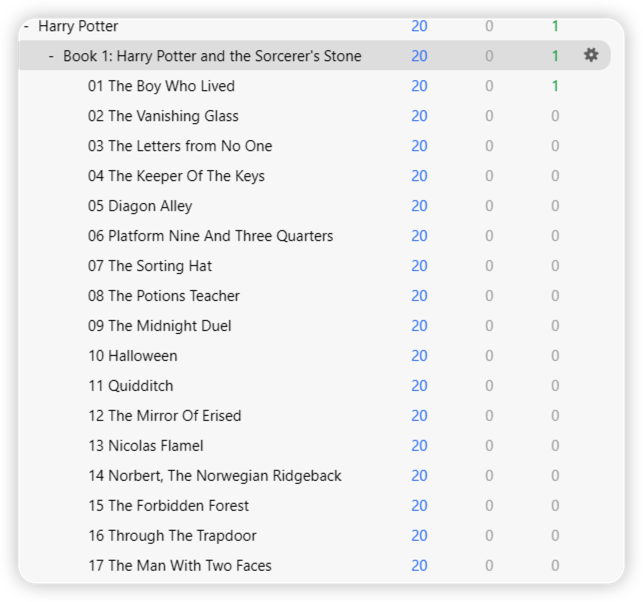Select deck 07 The Sorting Hat
Screen dimensions: 643x602
[150, 266]
